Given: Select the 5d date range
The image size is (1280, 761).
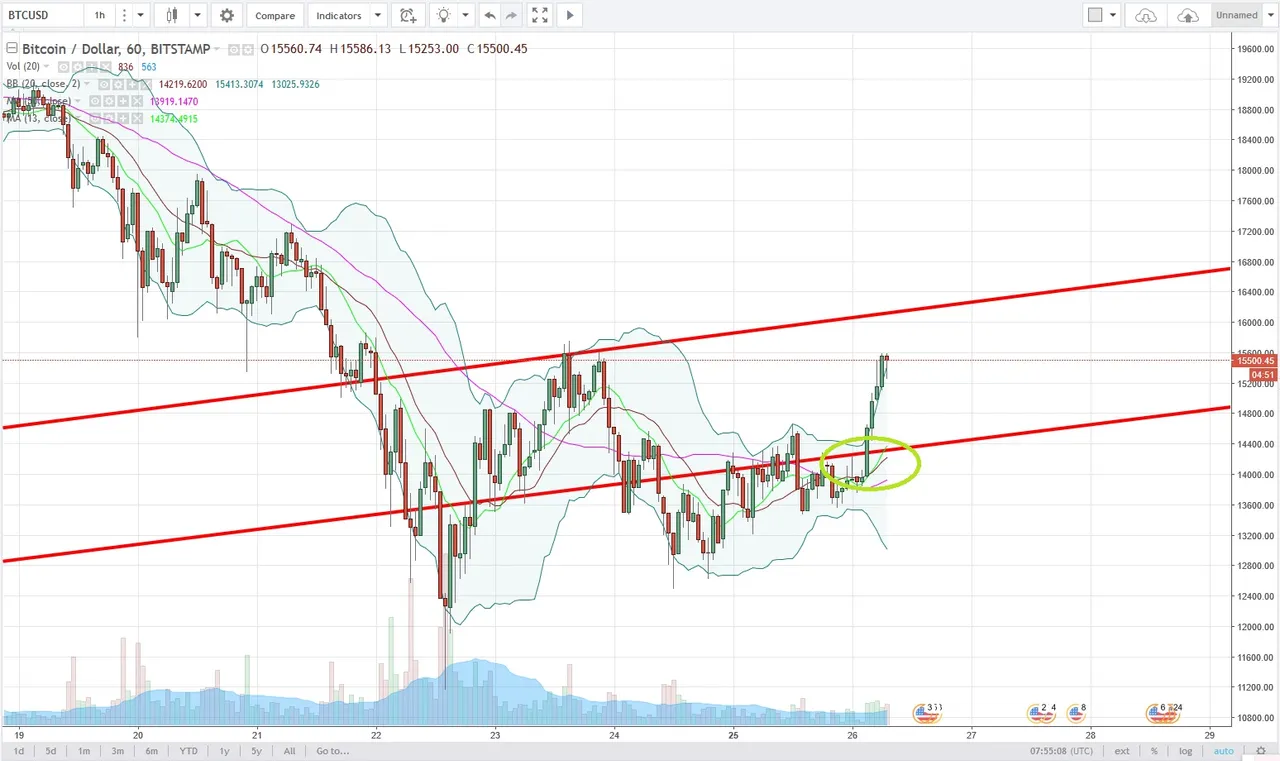Looking at the screenshot, I should (50, 750).
